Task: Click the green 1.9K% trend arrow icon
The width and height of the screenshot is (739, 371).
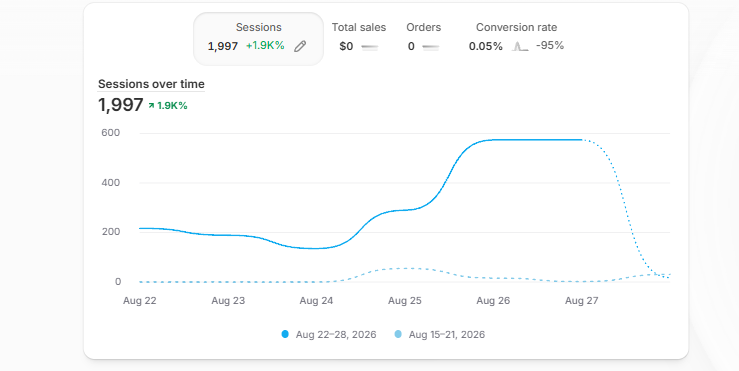Action: 151,106
